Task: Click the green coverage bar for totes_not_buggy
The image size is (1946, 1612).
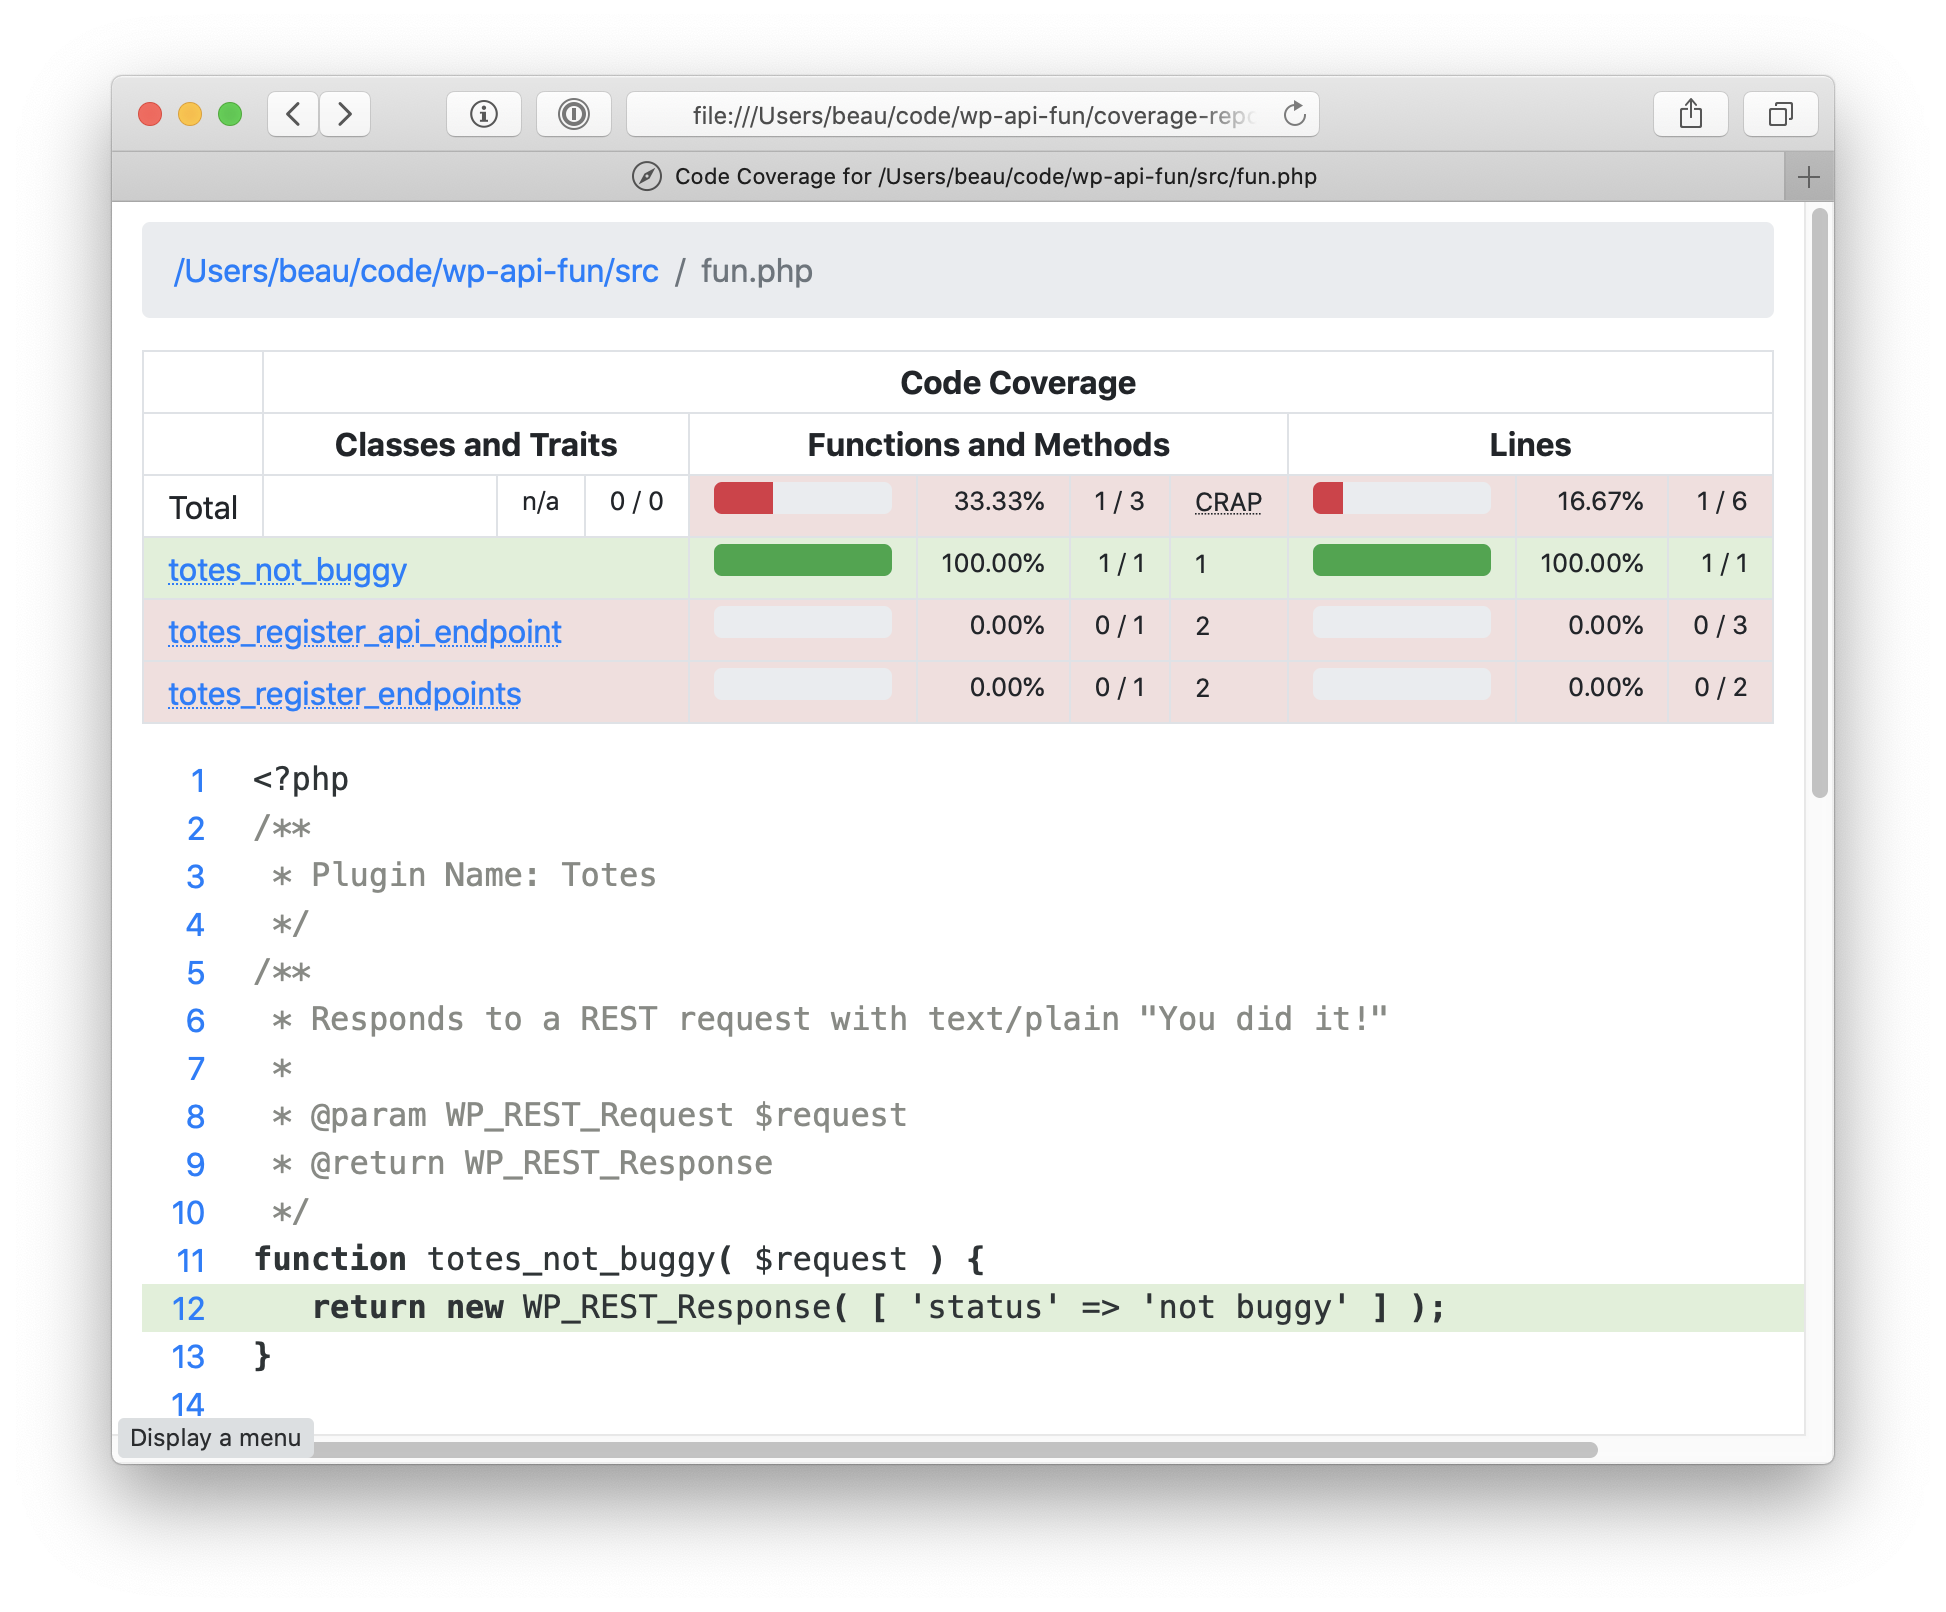Action: 802,561
